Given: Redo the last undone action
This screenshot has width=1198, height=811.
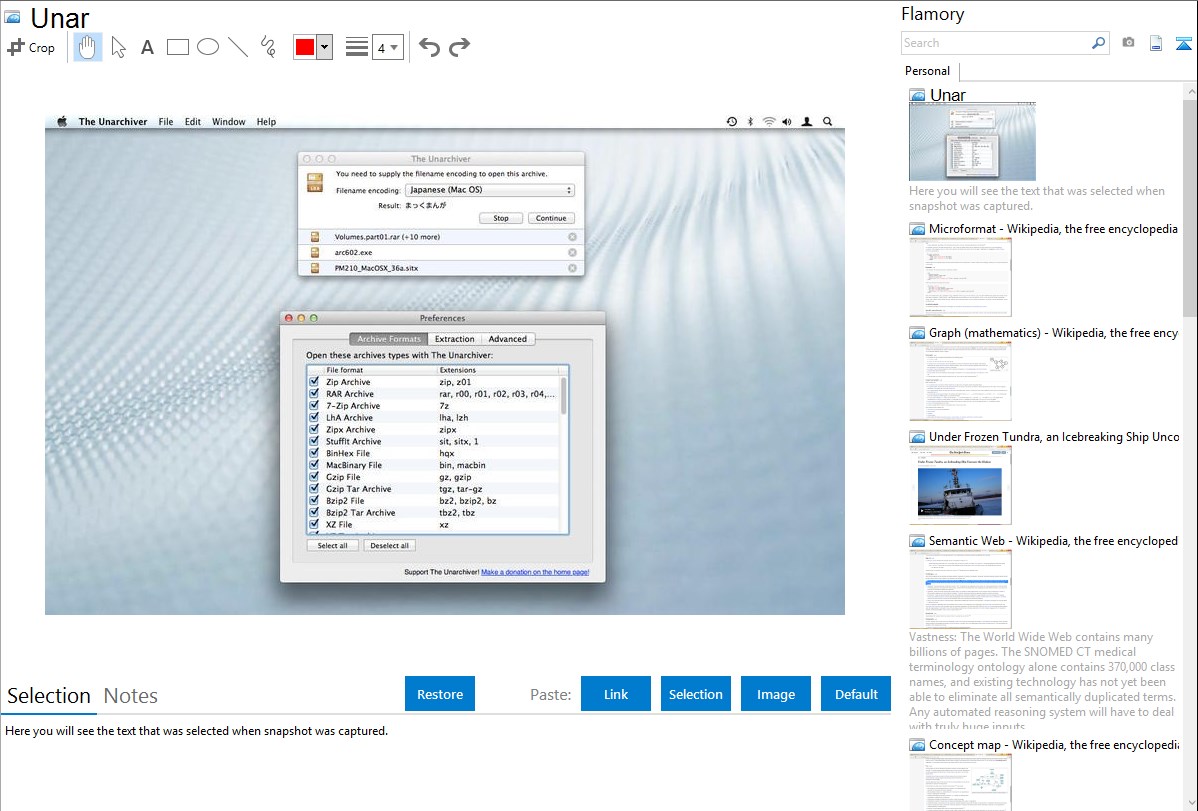Looking at the screenshot, I should click(460, 47).
